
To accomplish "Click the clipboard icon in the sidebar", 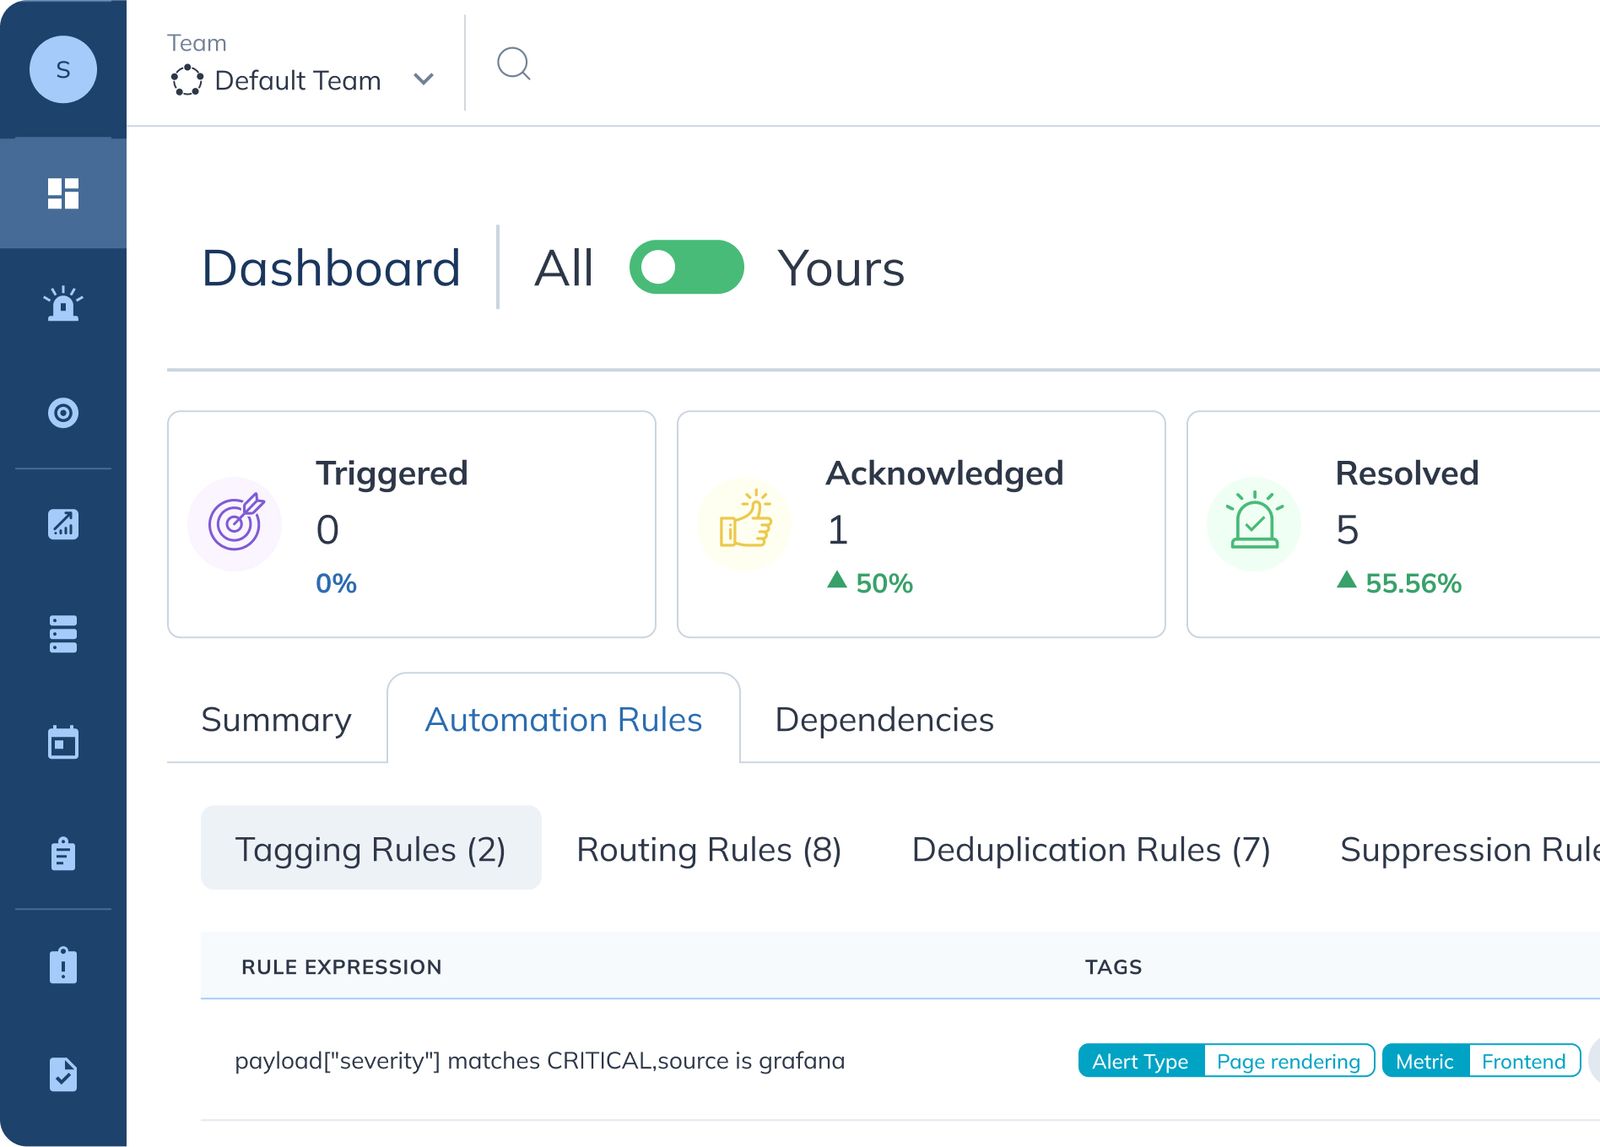I will [64, 853].
